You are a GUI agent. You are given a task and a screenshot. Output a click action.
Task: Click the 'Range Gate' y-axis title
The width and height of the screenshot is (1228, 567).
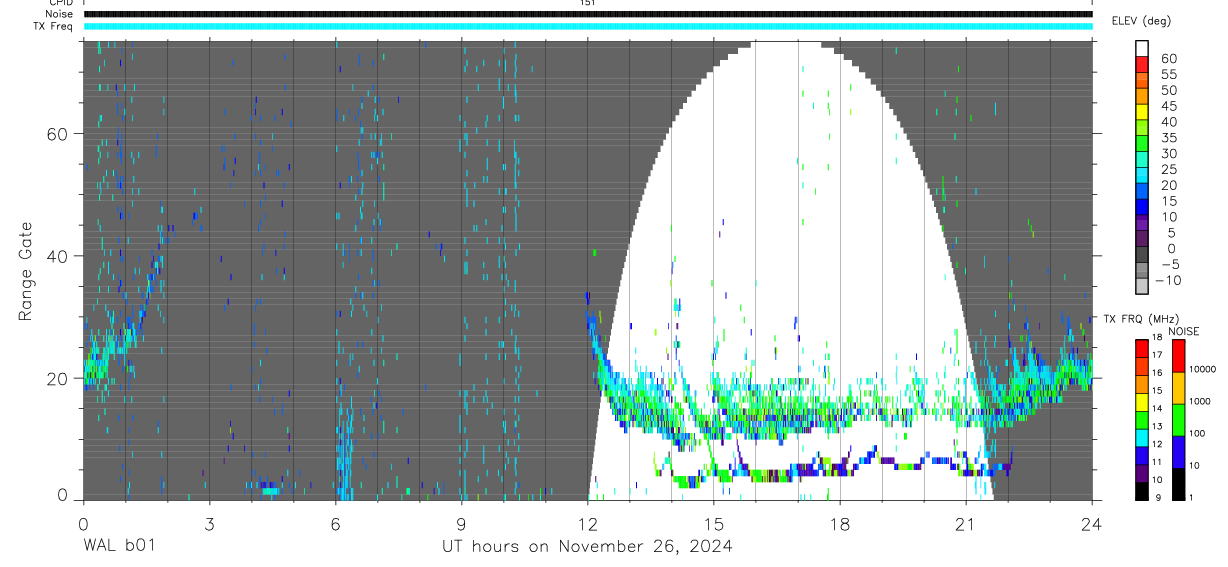[x=27, y=271]
